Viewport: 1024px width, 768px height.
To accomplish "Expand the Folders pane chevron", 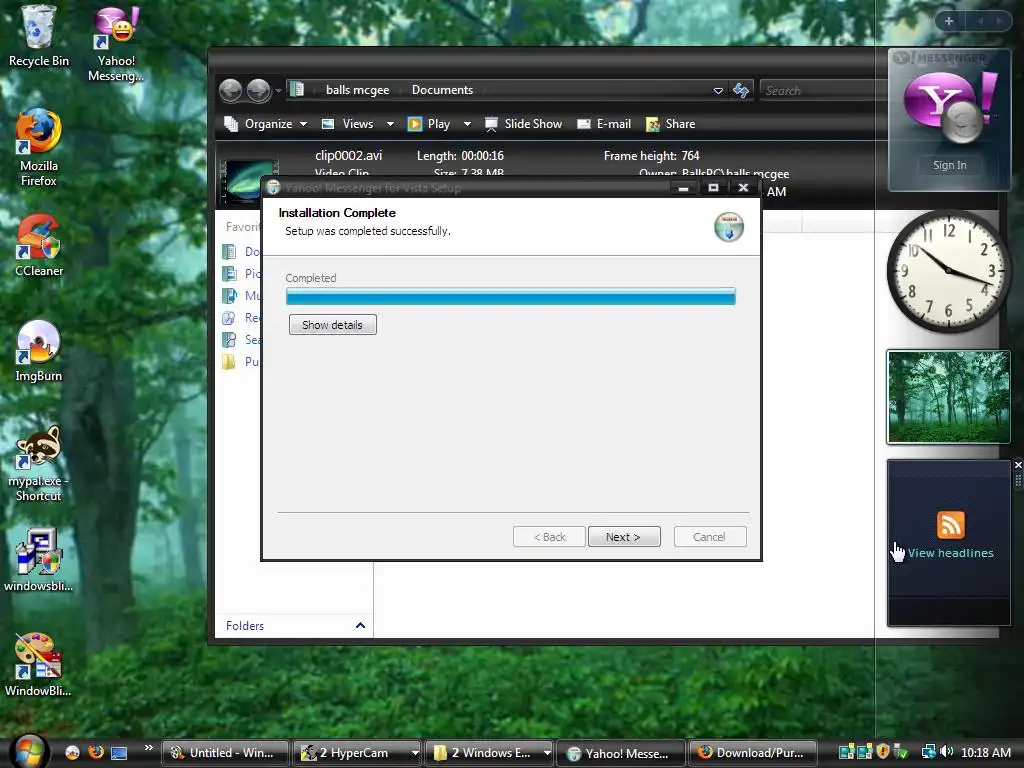I will point(360,626).
